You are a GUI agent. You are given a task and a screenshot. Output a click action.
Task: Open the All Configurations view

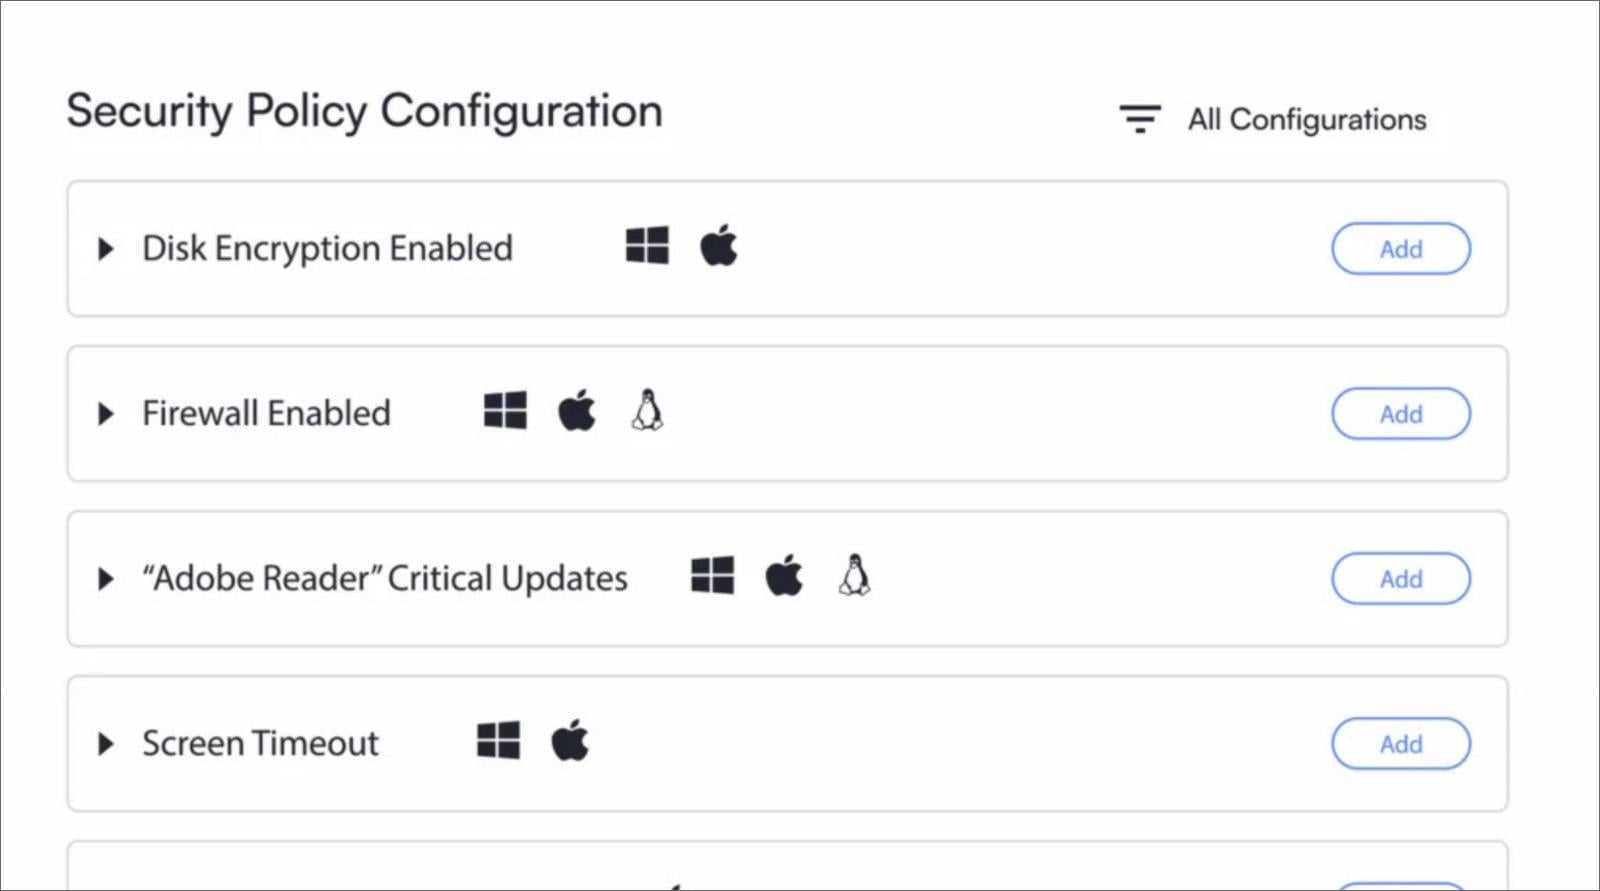[1306, 120]
